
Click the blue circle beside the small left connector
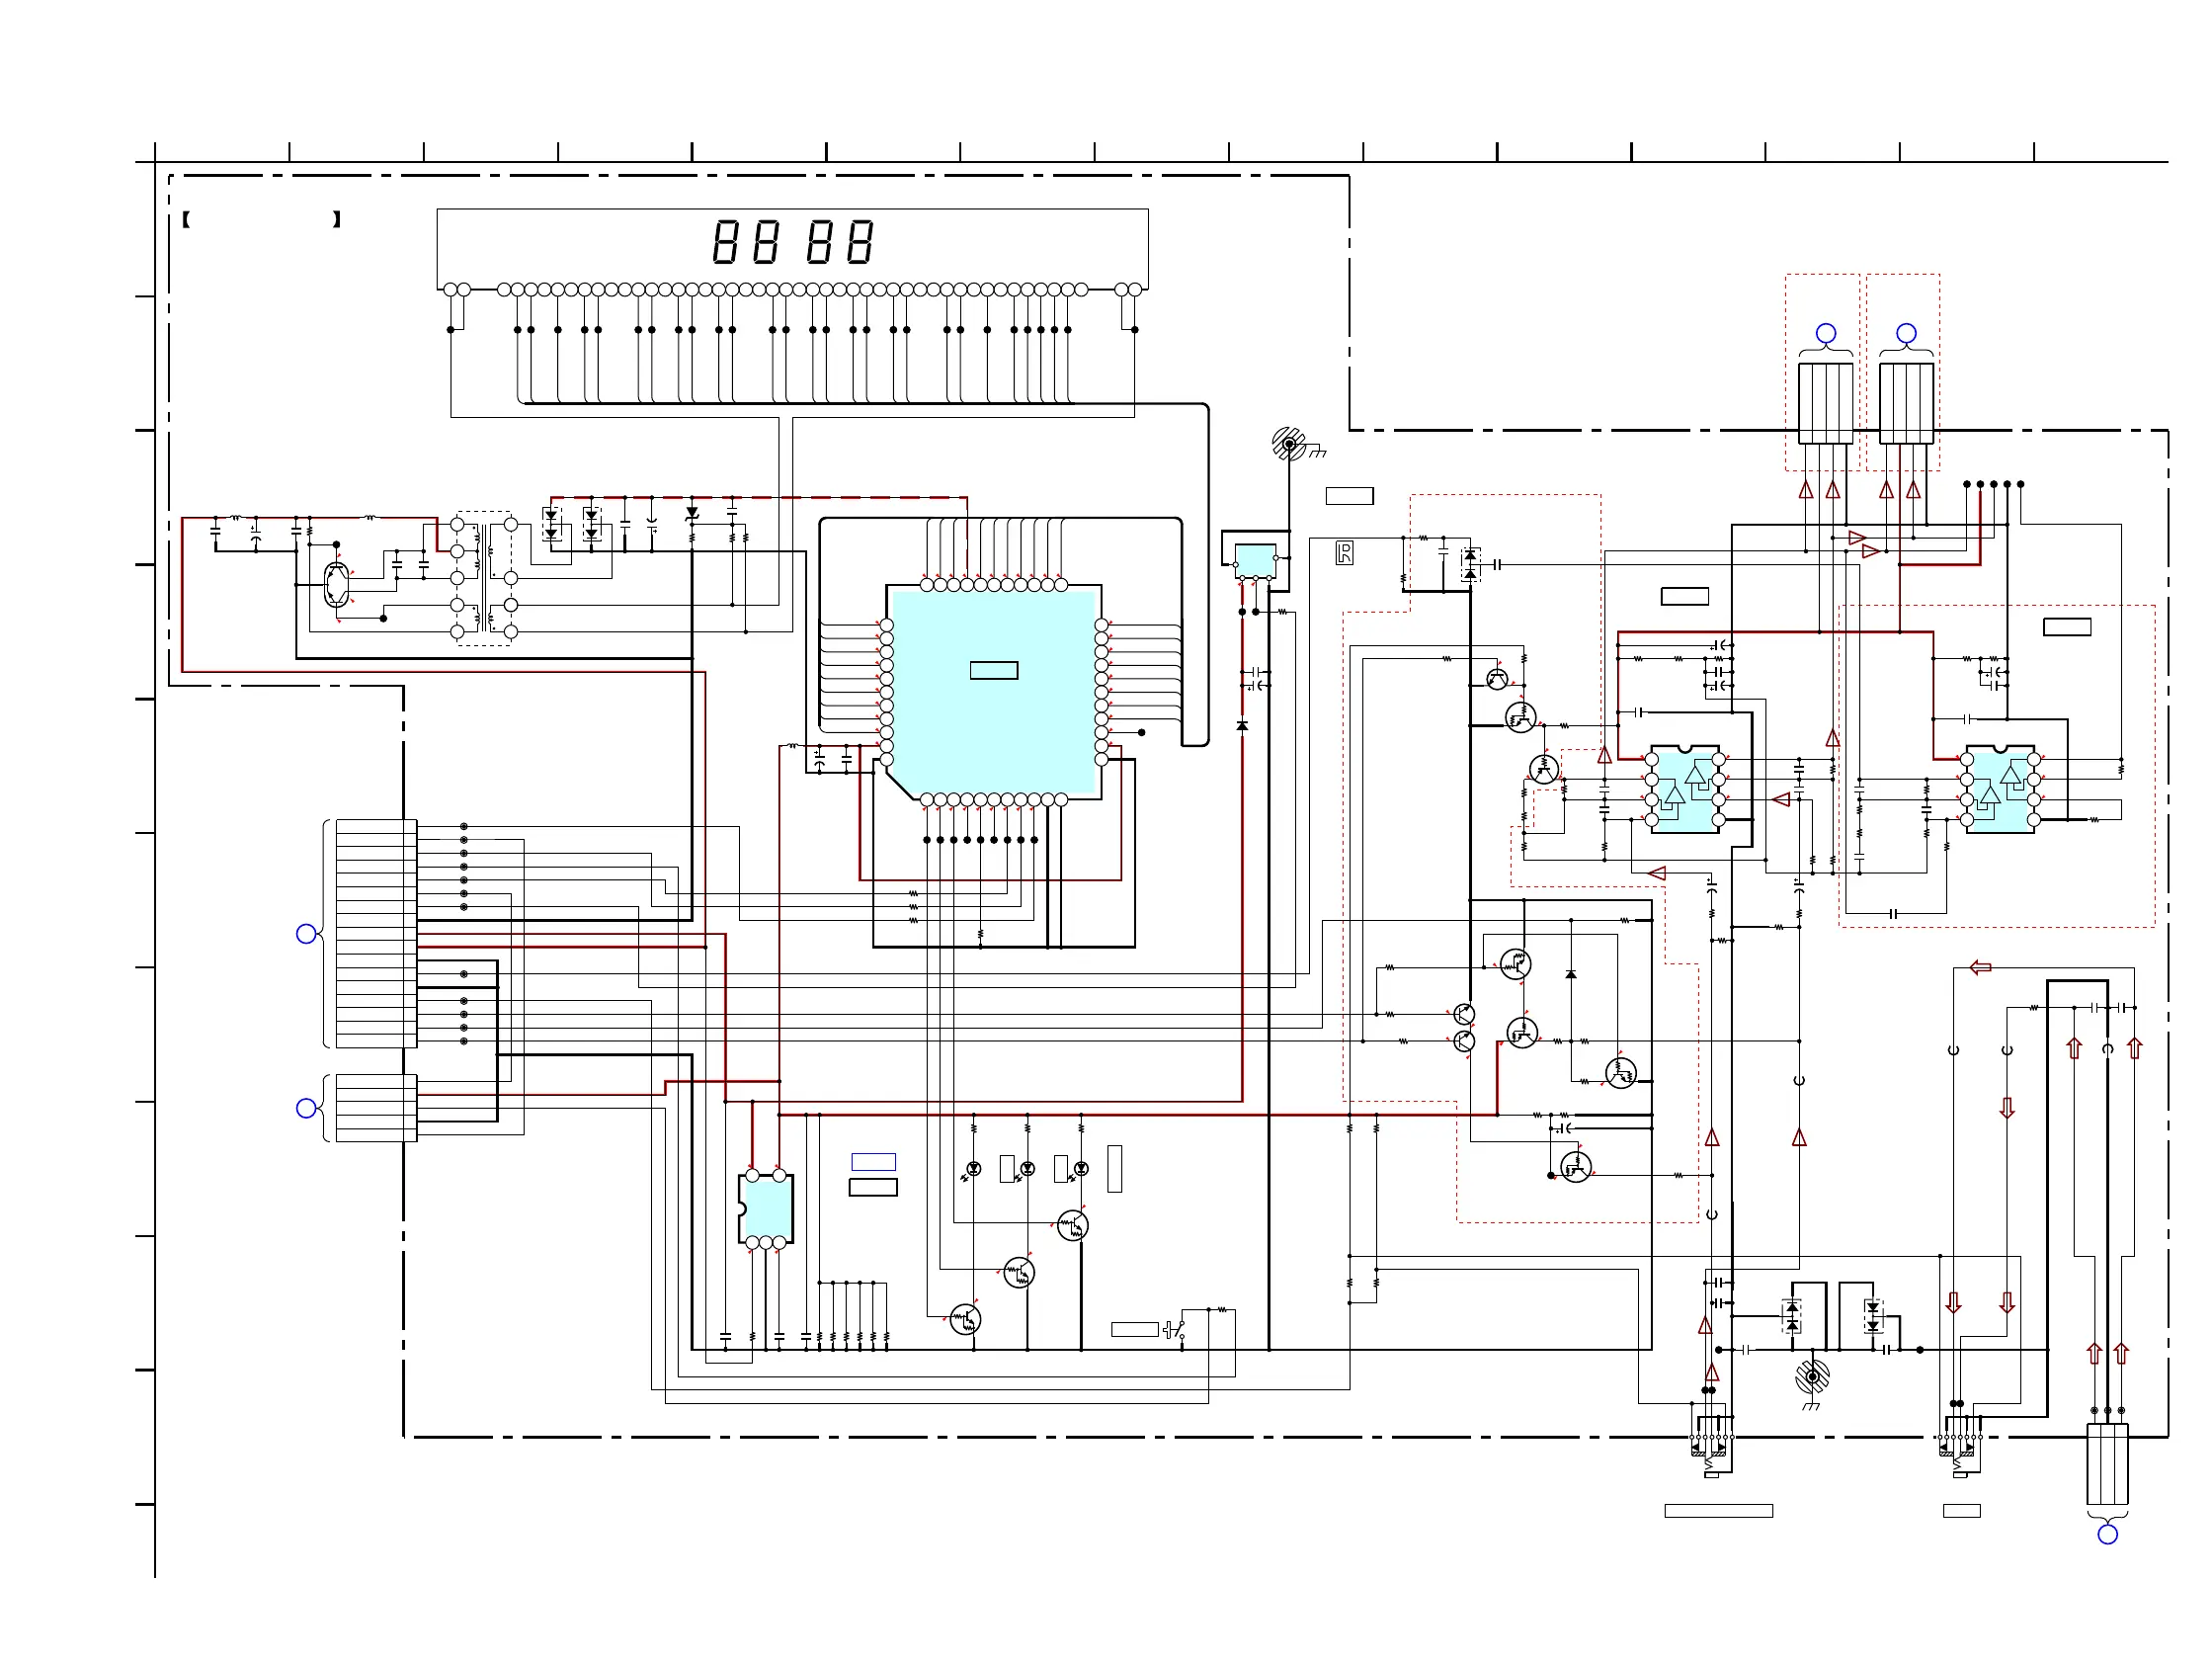click(307, 1108)
